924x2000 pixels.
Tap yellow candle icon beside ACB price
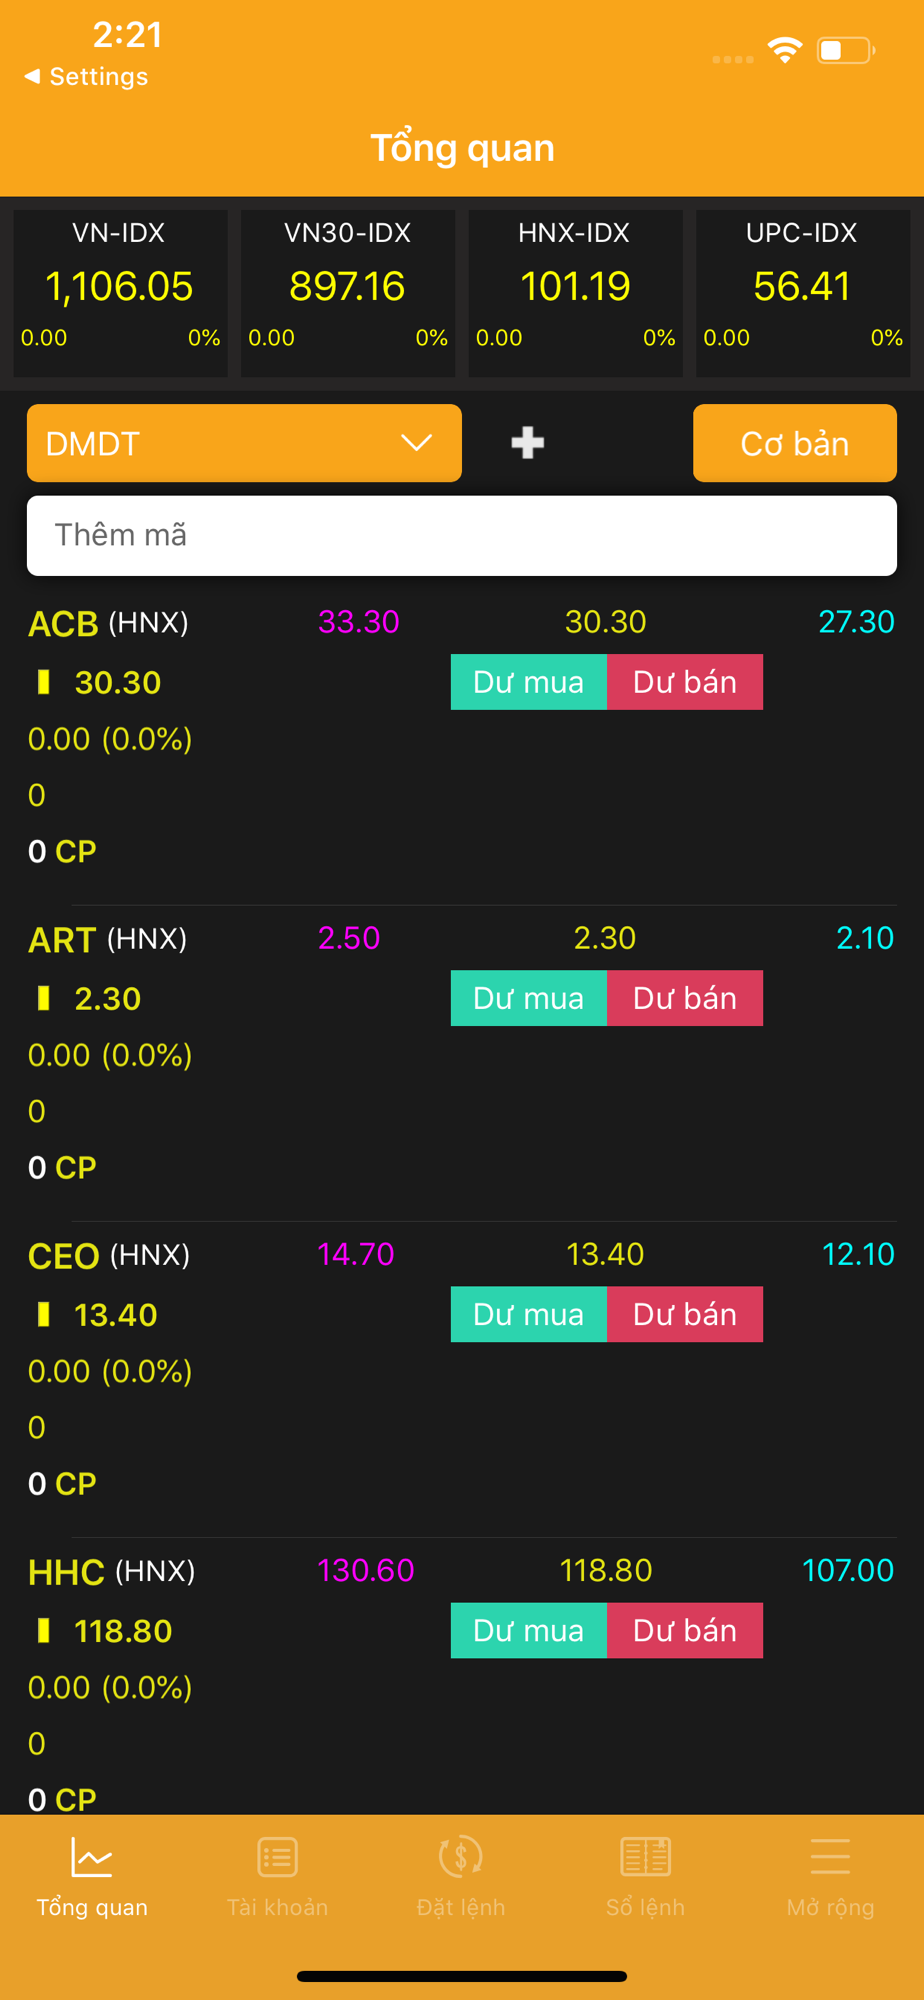pyautogui.click(x=43, y=682)
